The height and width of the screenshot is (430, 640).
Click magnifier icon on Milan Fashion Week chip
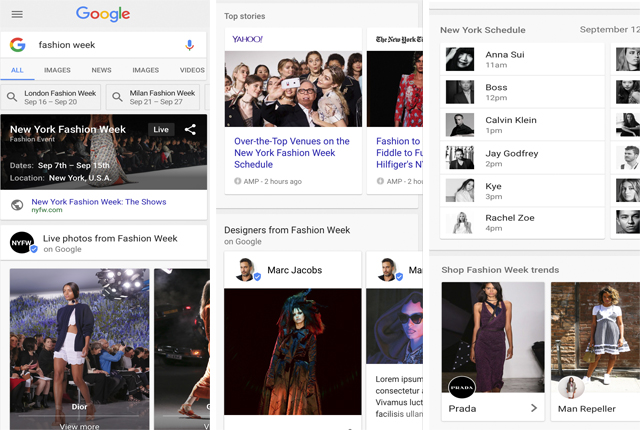click(x=117, y=97)
